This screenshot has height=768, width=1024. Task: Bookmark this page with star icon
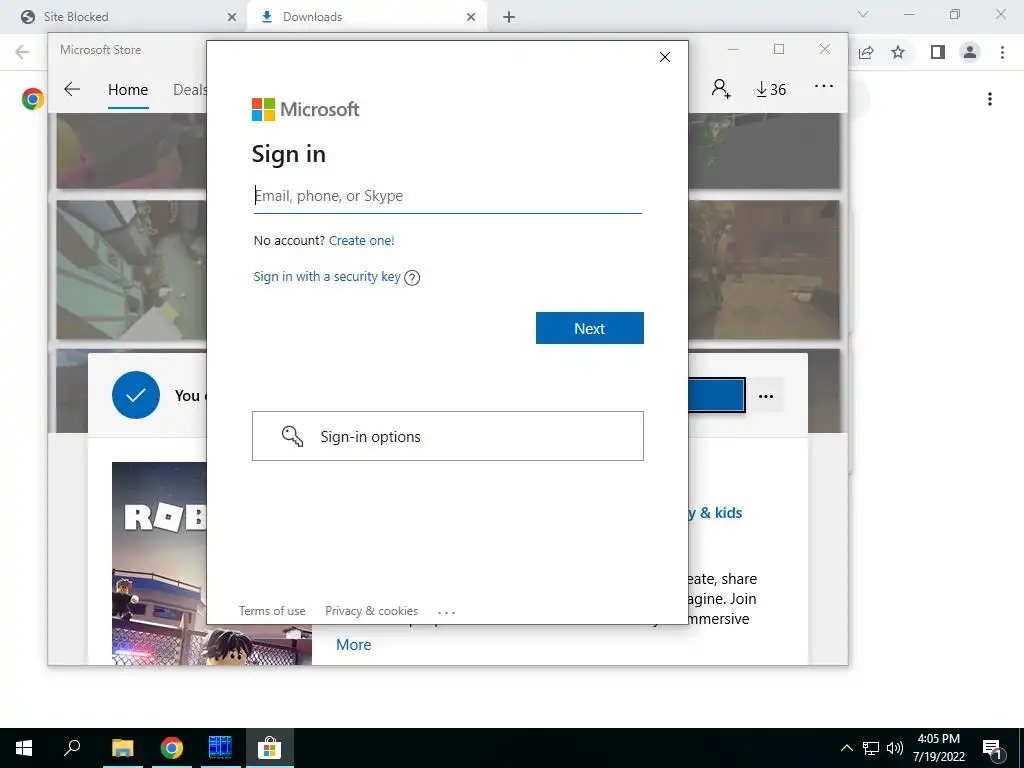[x=898, y=52]
